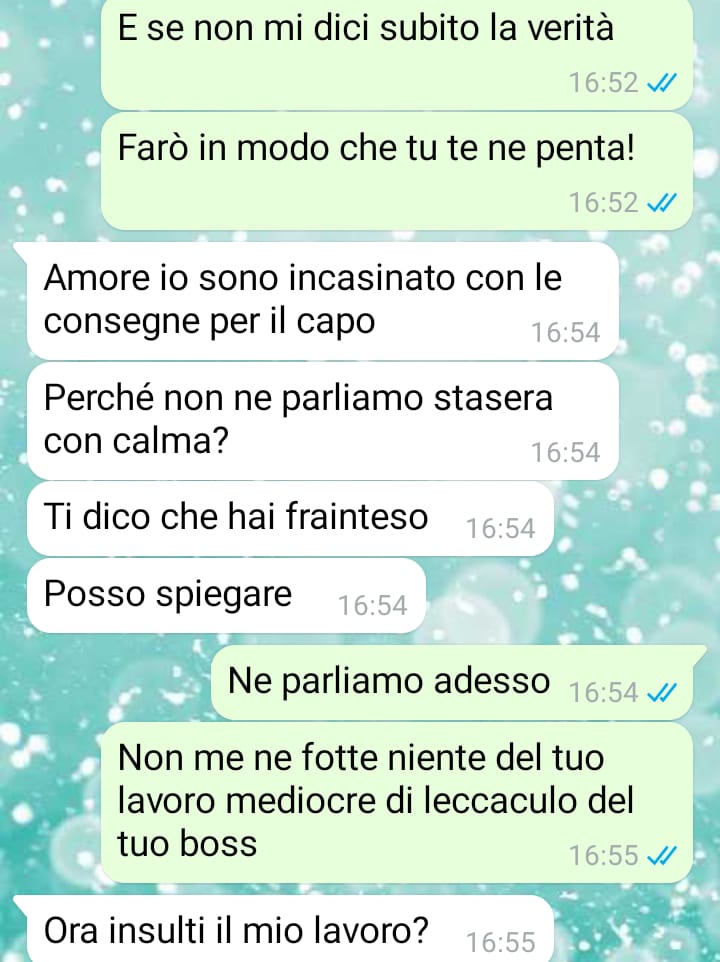Viewport: 720px width, 962px height.
Task: Select the message 'E se non mi dici subito la verità'
Action: pyautogui.click(x=397, y=54)
